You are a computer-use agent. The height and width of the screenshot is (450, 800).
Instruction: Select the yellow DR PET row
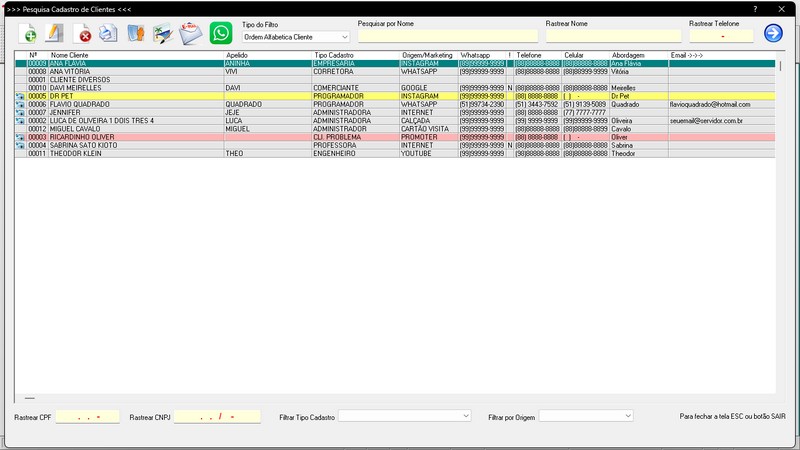point(395,96)
